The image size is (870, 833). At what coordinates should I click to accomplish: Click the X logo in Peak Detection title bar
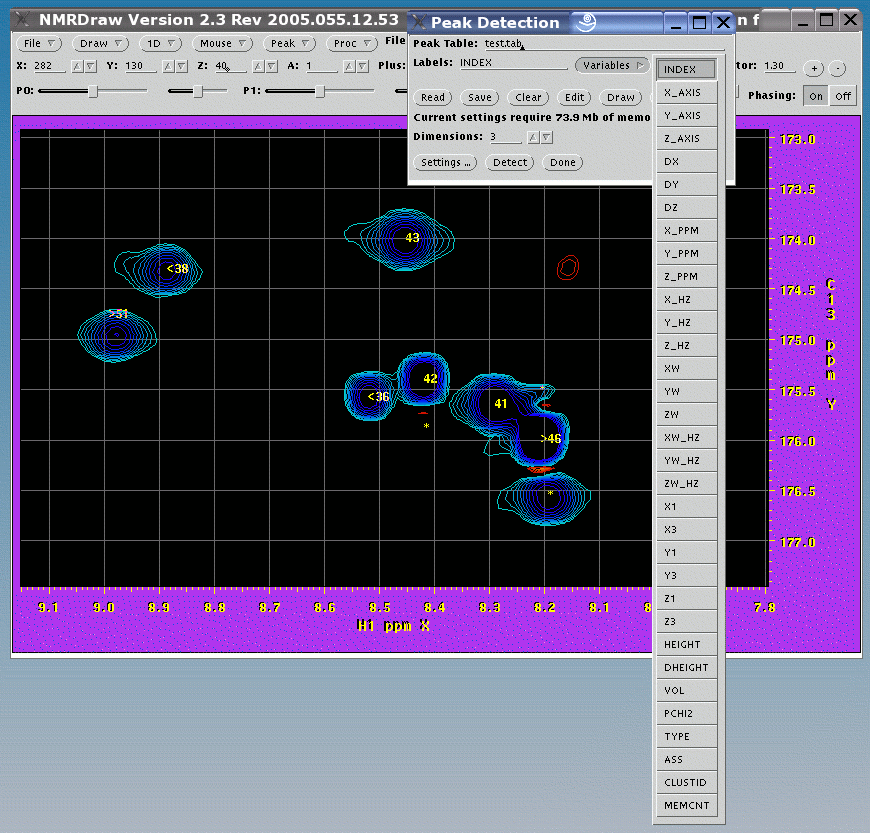point(419,22)
